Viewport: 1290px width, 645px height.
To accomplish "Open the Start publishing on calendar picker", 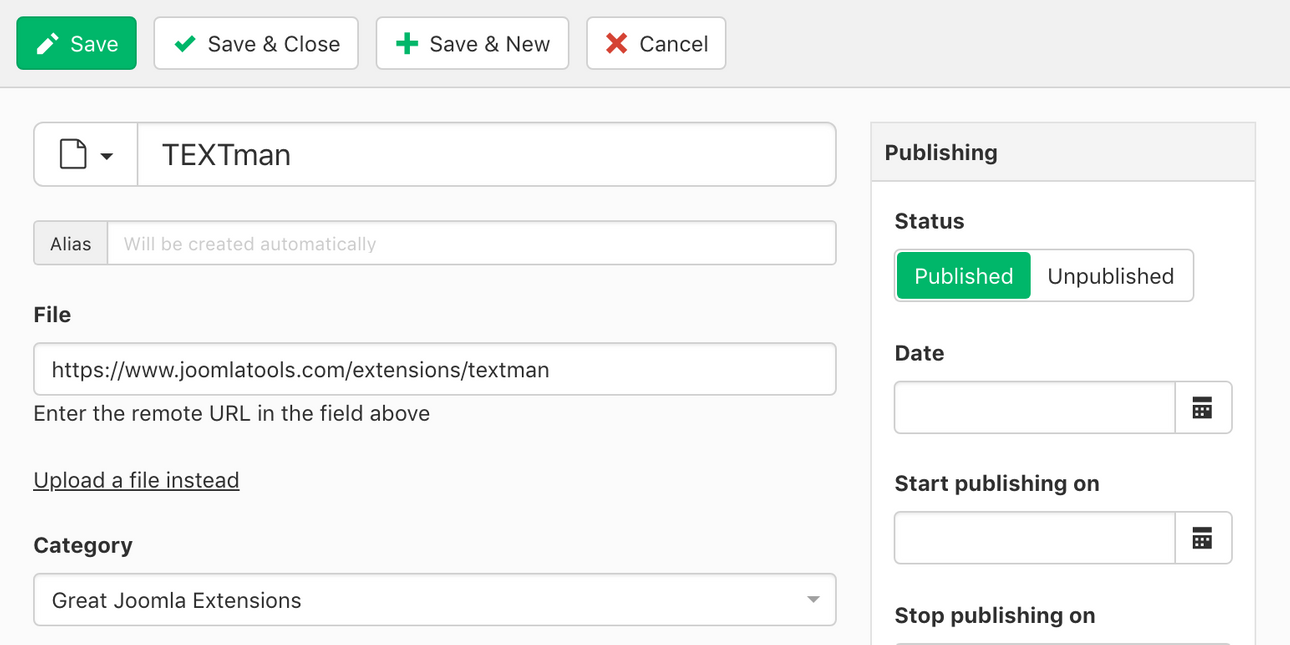I will tap(1203, 538).
